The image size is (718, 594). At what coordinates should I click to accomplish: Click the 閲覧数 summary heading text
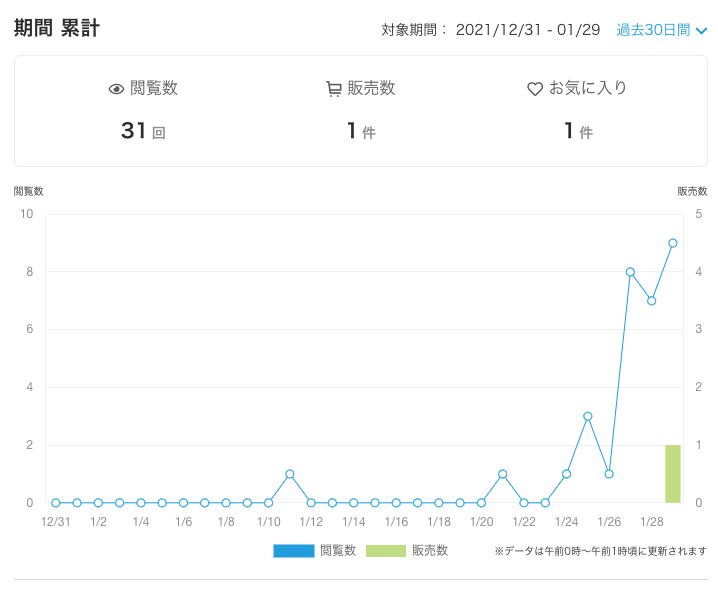click(x=154, y=88)
